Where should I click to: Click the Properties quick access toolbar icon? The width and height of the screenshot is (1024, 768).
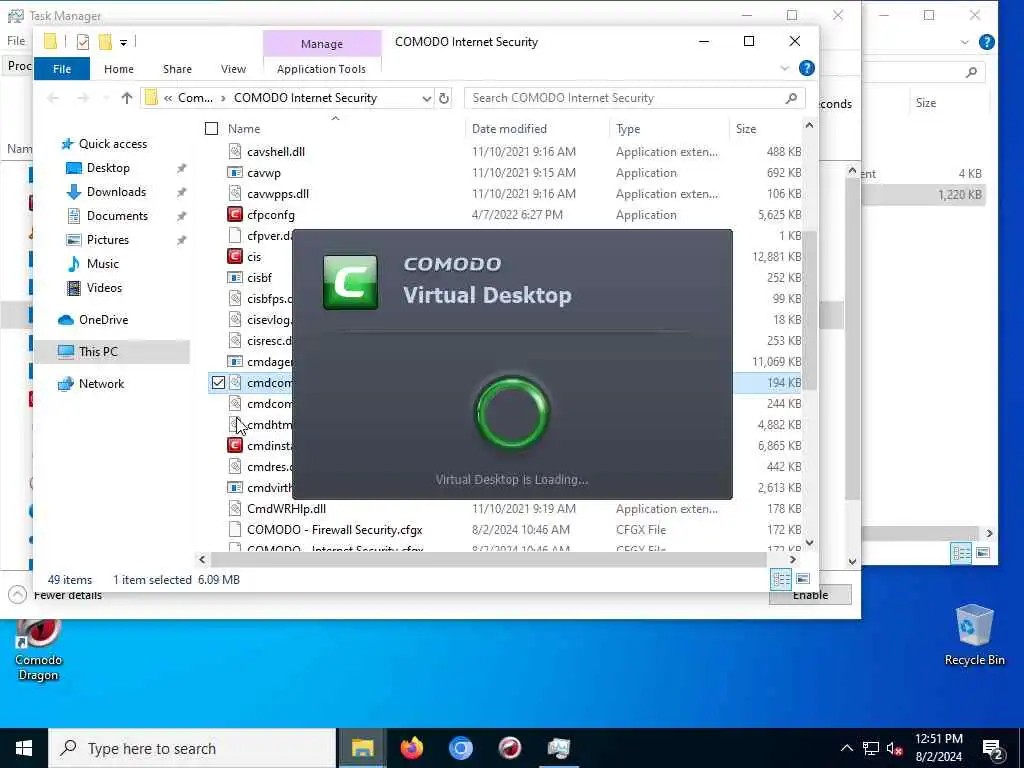tap(82, 42)
